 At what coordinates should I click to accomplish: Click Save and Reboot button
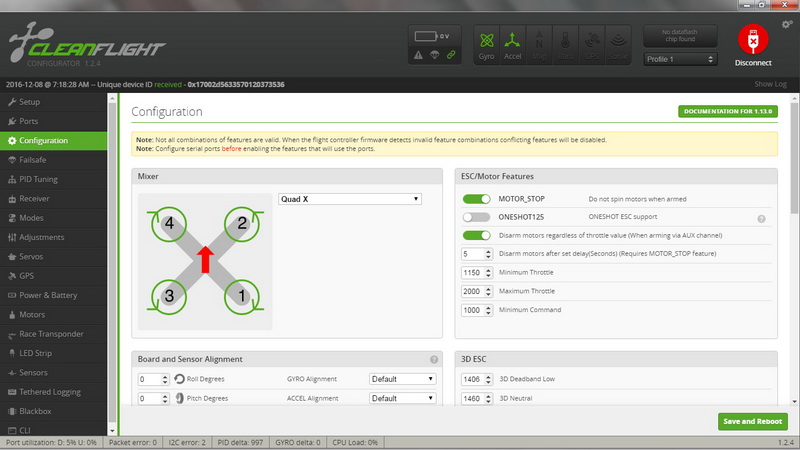pos(753,421)
